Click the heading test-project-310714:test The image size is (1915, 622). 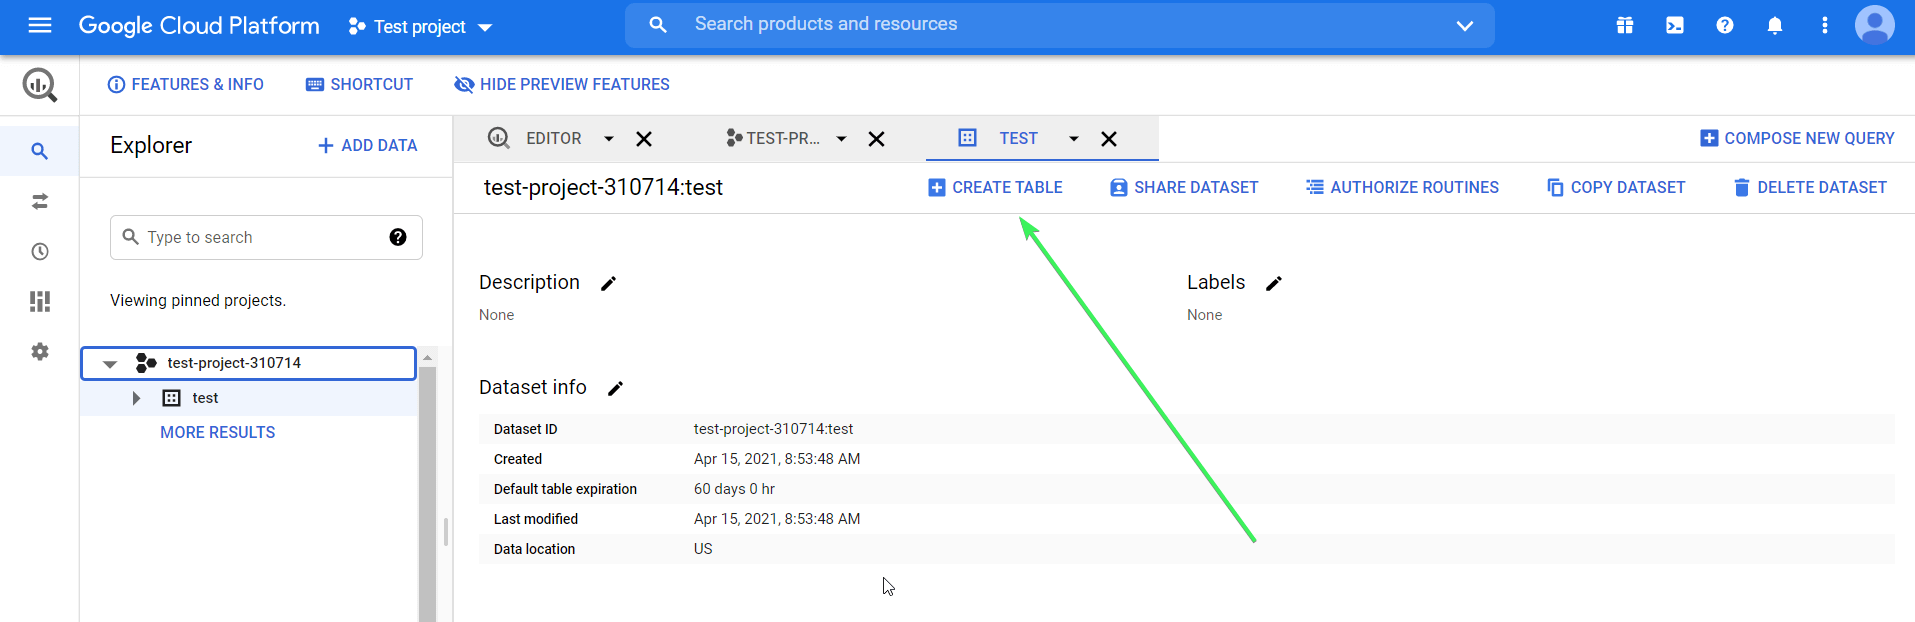click(x=603, y=188)
